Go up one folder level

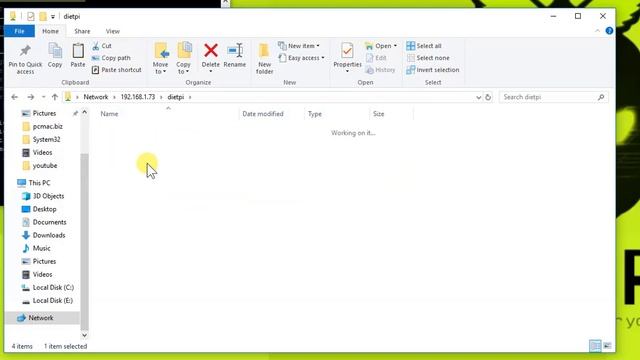[x=55, y=97]
